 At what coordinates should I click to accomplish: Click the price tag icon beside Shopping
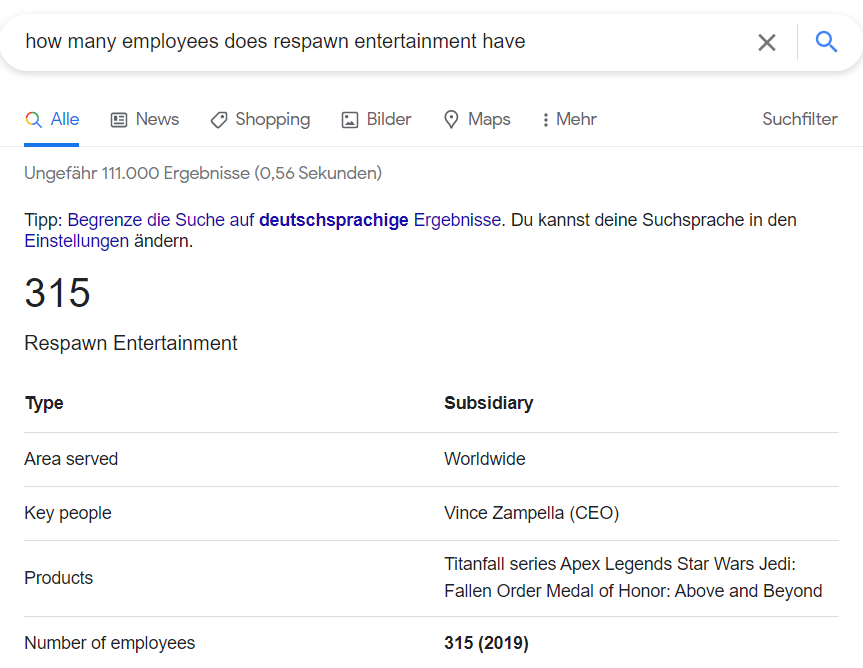219,120
